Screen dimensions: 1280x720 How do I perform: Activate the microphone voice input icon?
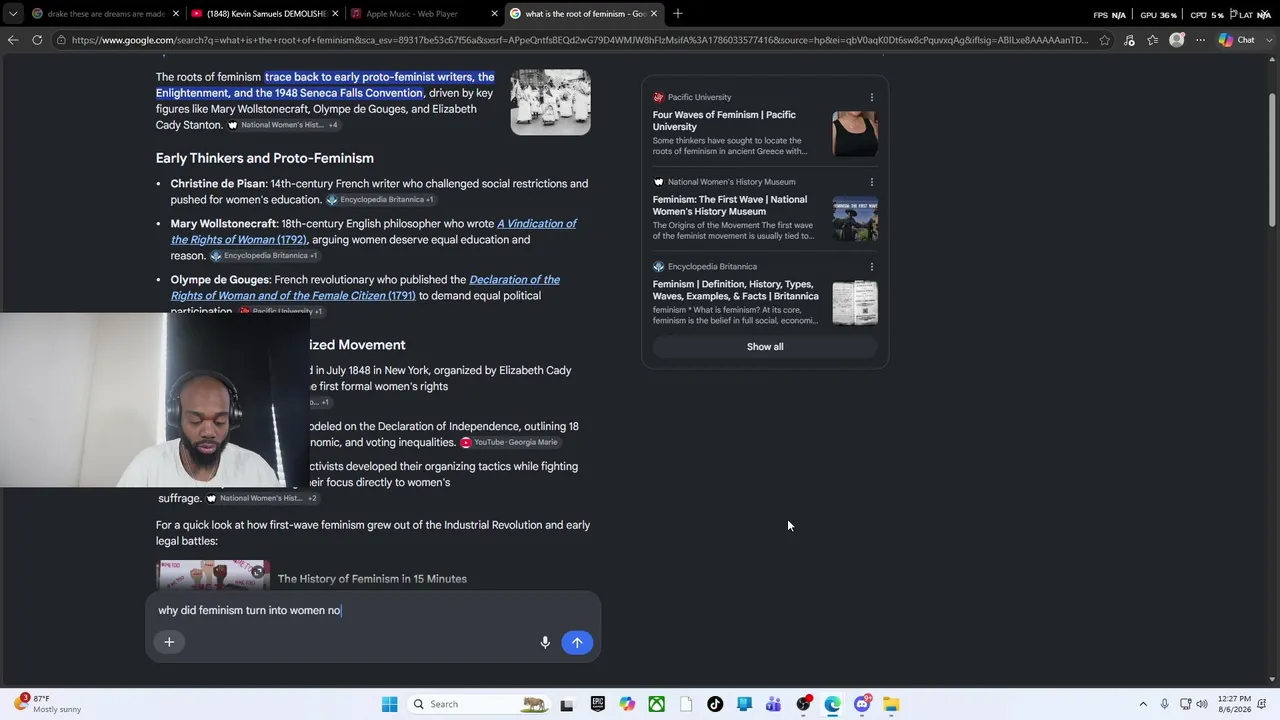coord(545,642)
